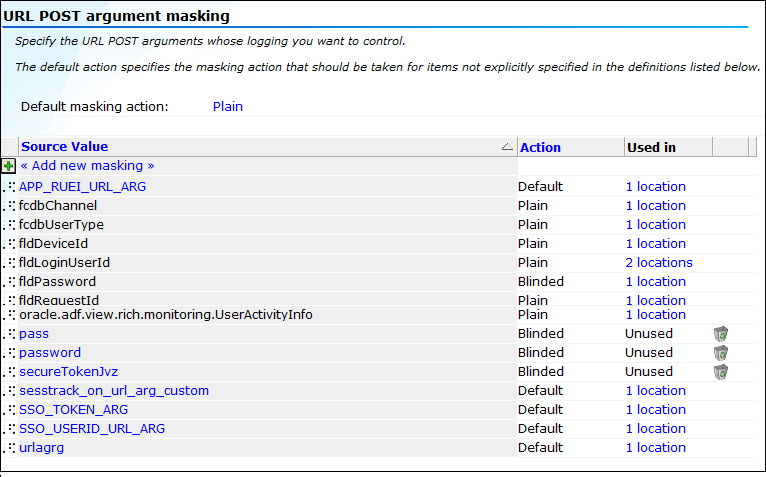The width and height of the screenshot is (766, 477).
Task: Open the sesstrack_on_url_arg_custom entry
Action: coord(114,390)
